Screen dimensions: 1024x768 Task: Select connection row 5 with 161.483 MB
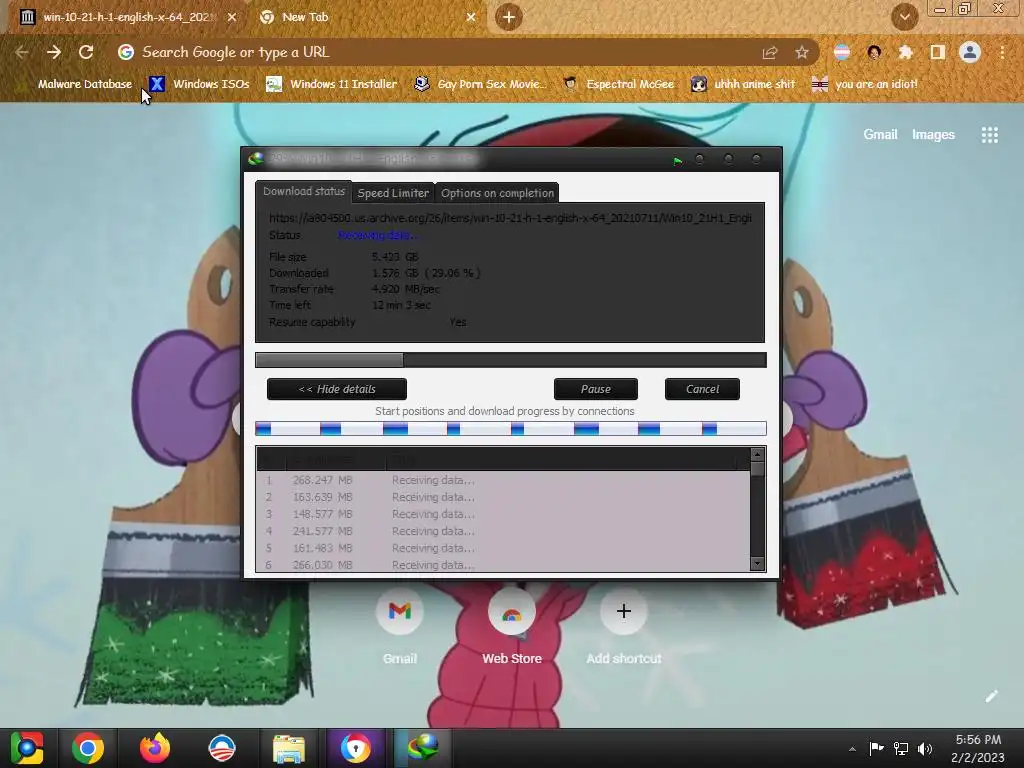[x=503, y=548]
